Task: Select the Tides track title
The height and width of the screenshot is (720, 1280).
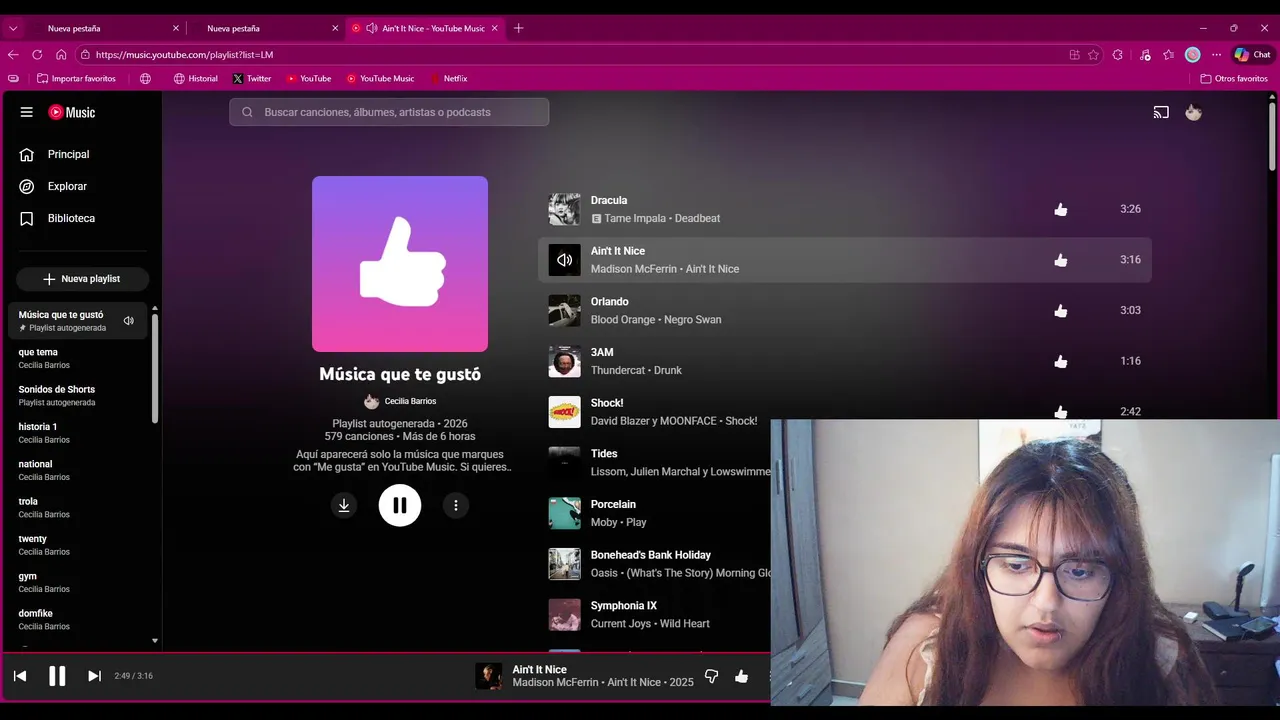Action: coord(604,453)
